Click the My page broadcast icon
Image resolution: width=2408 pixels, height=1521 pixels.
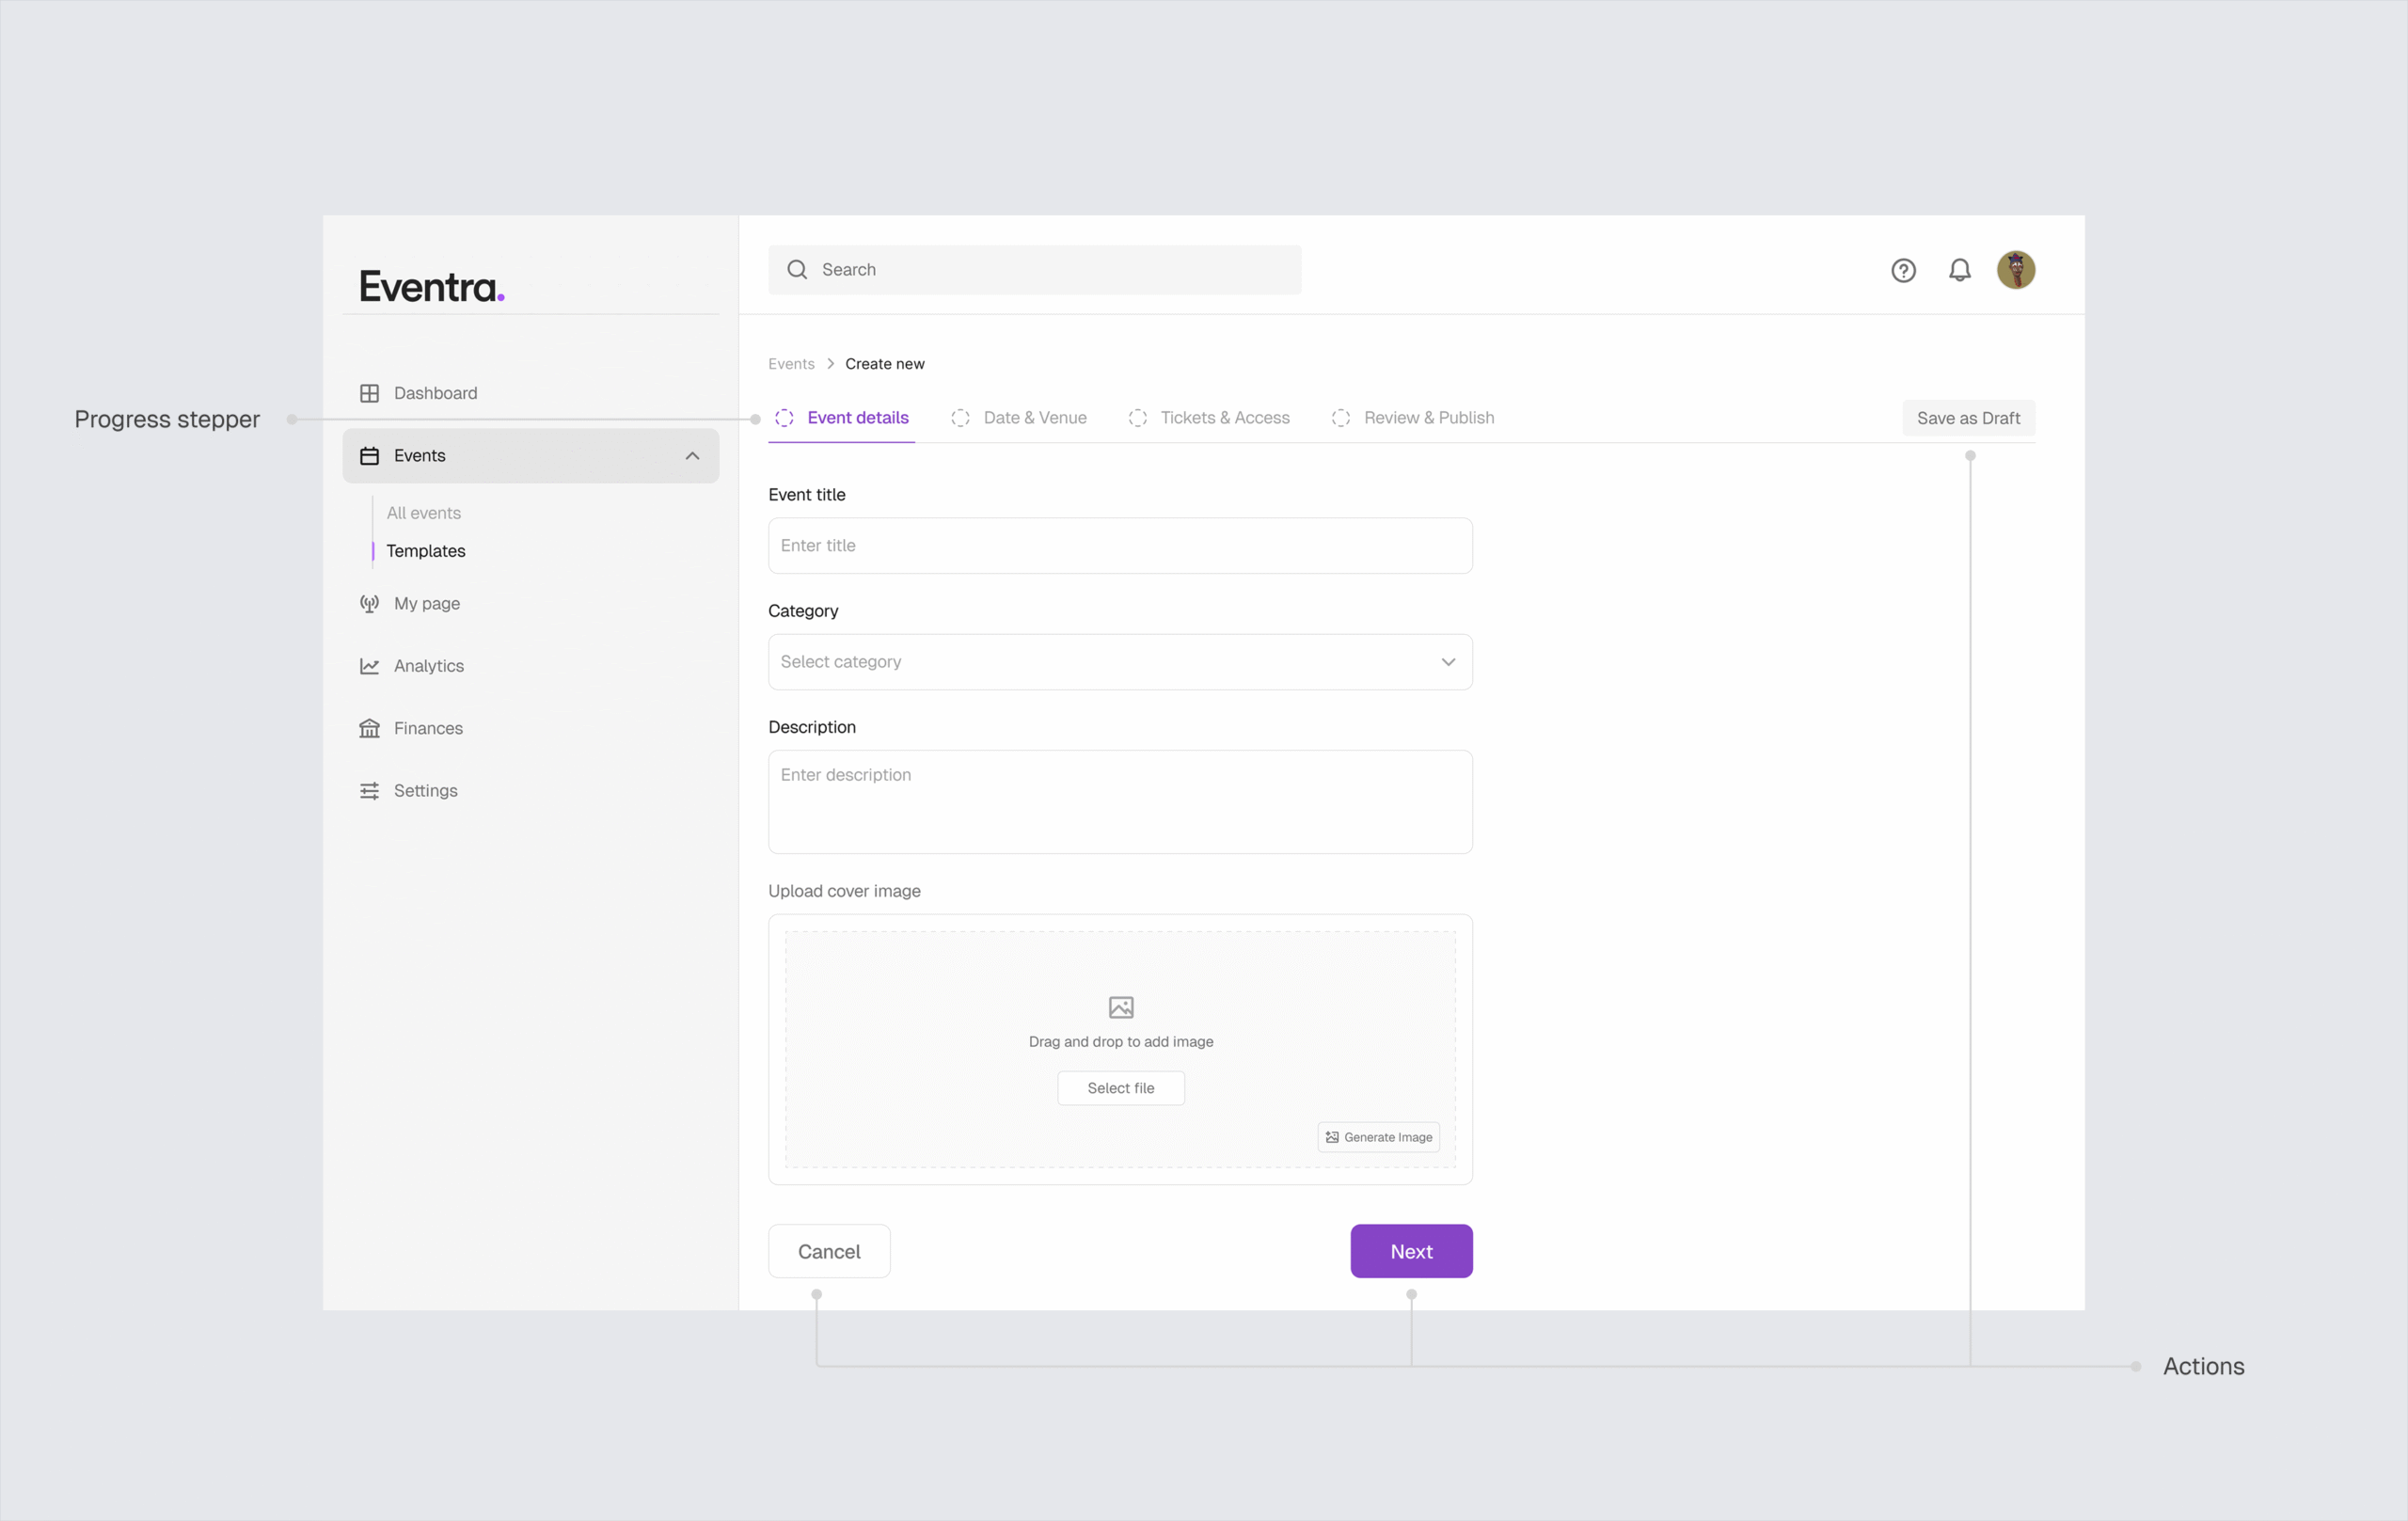(369, 603)
